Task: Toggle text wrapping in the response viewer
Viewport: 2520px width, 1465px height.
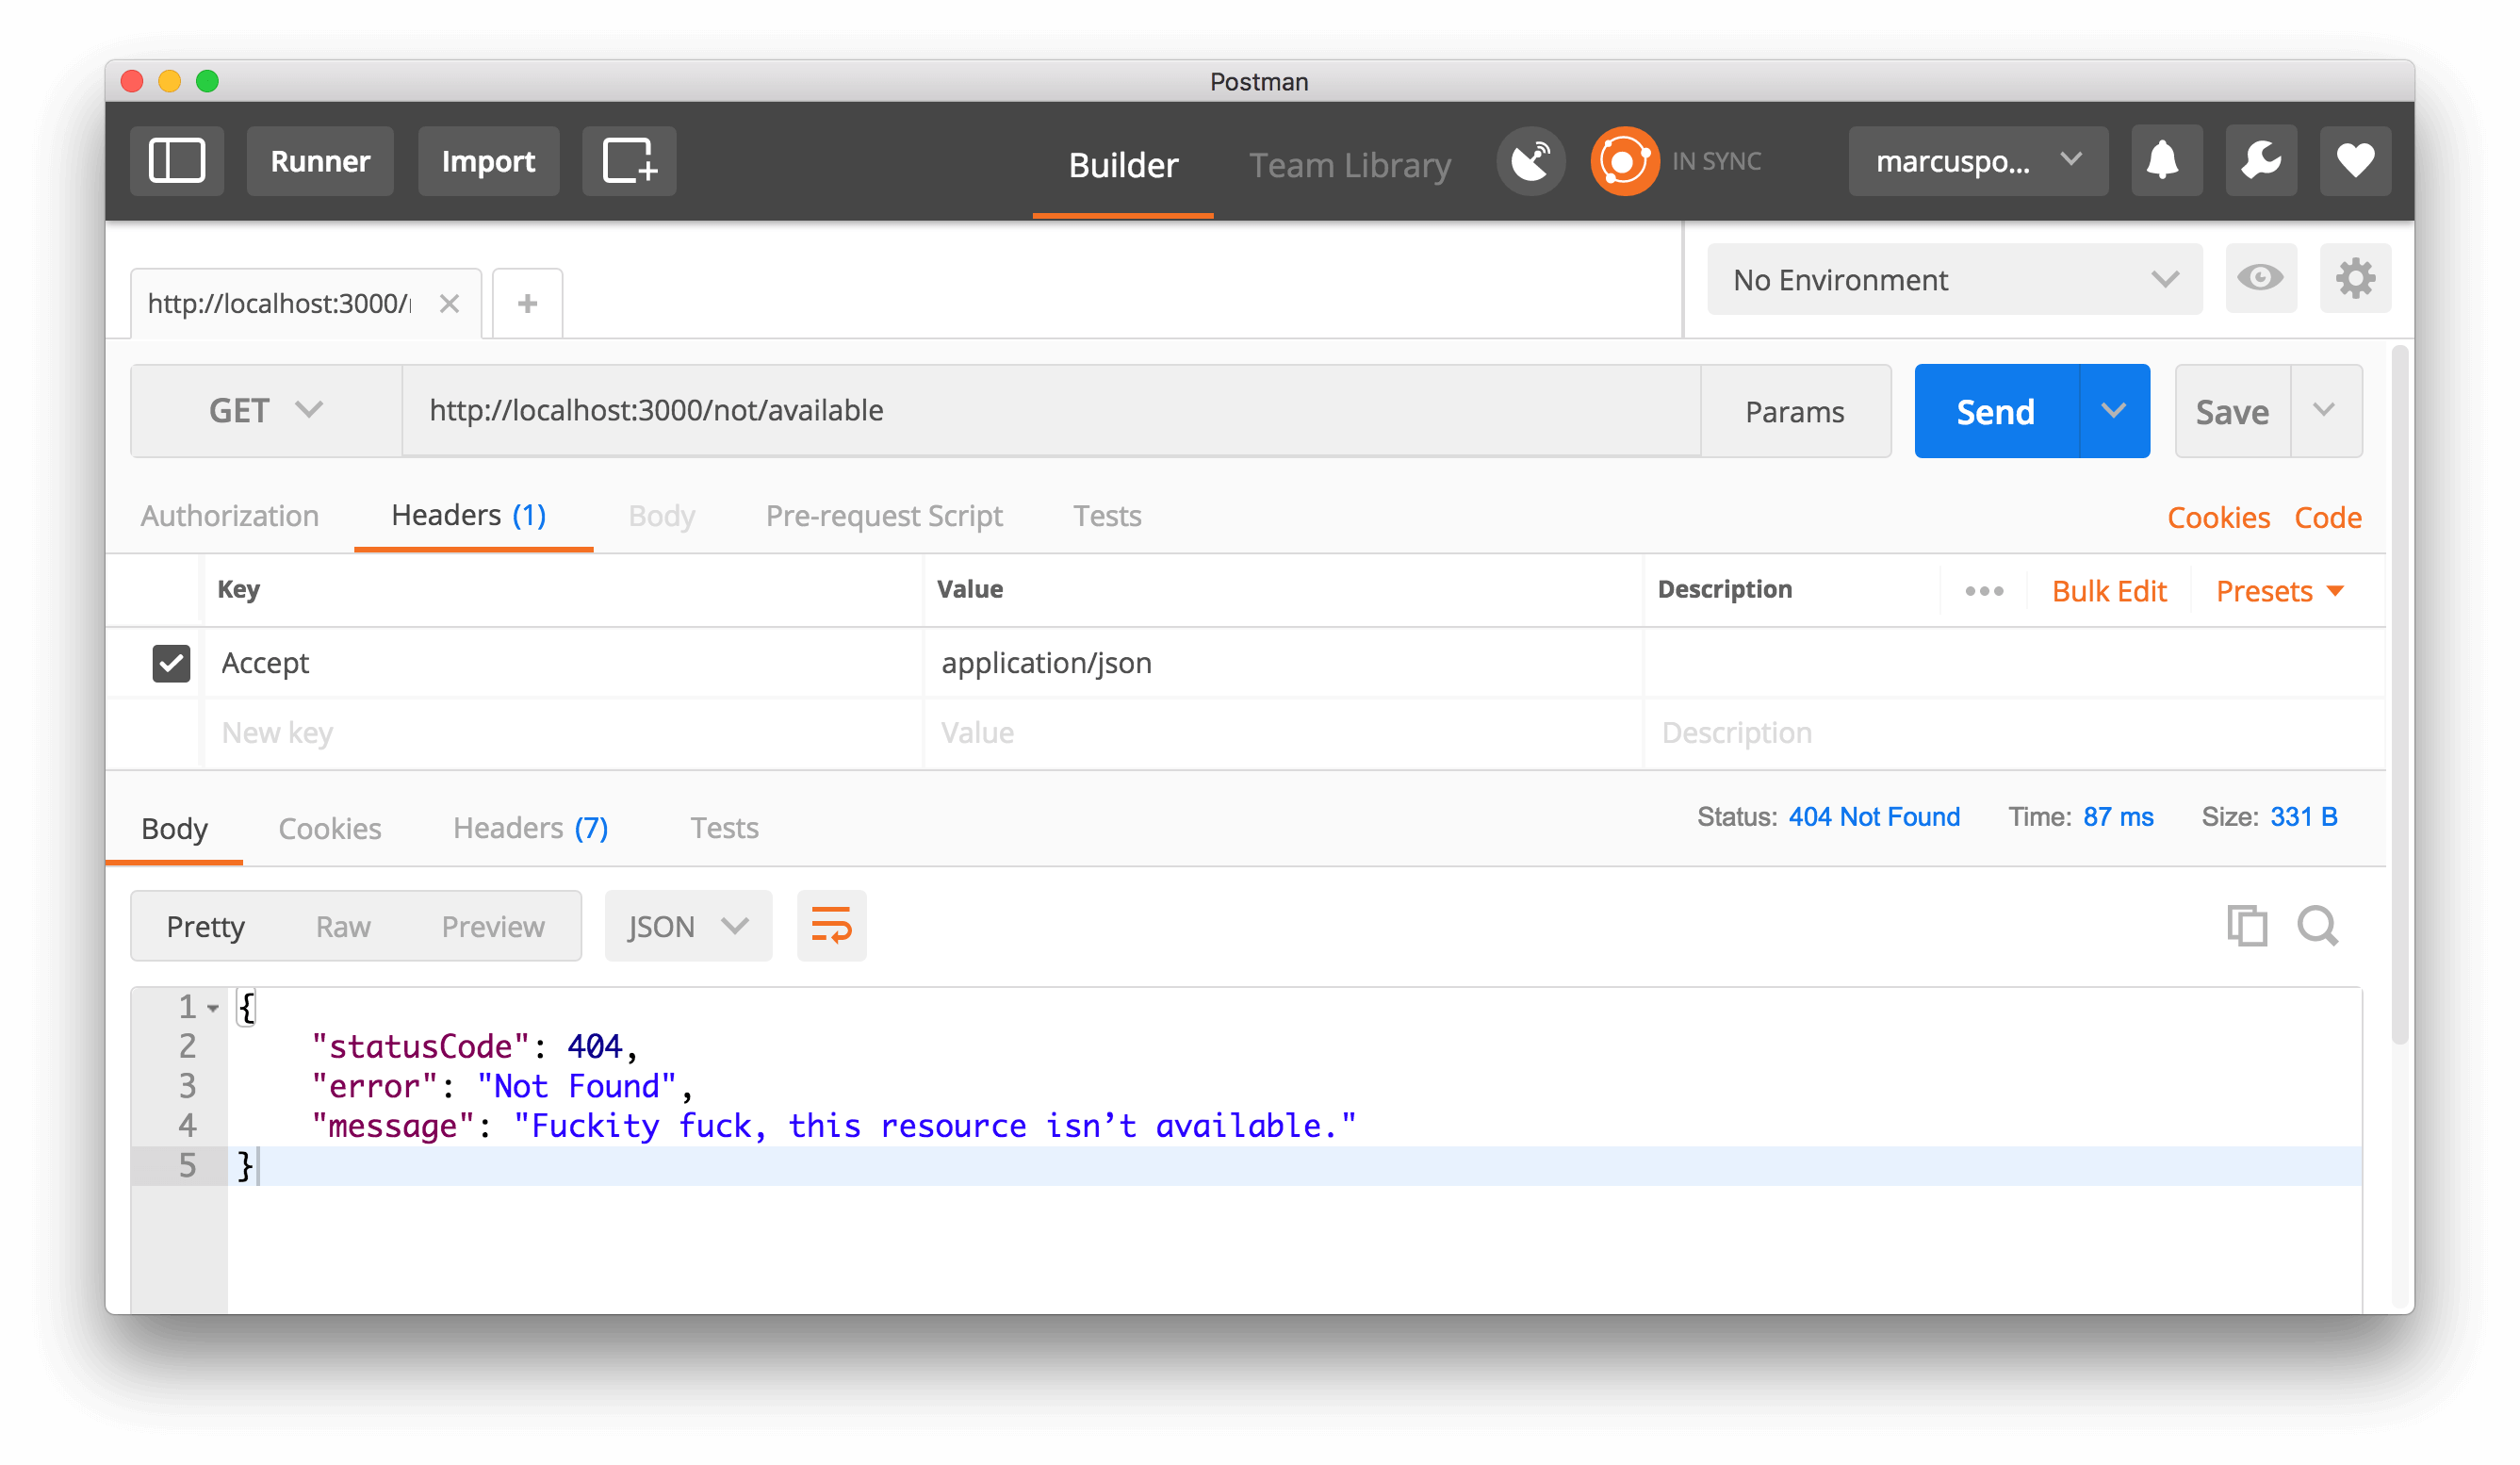Action: [x=831, y=925]
